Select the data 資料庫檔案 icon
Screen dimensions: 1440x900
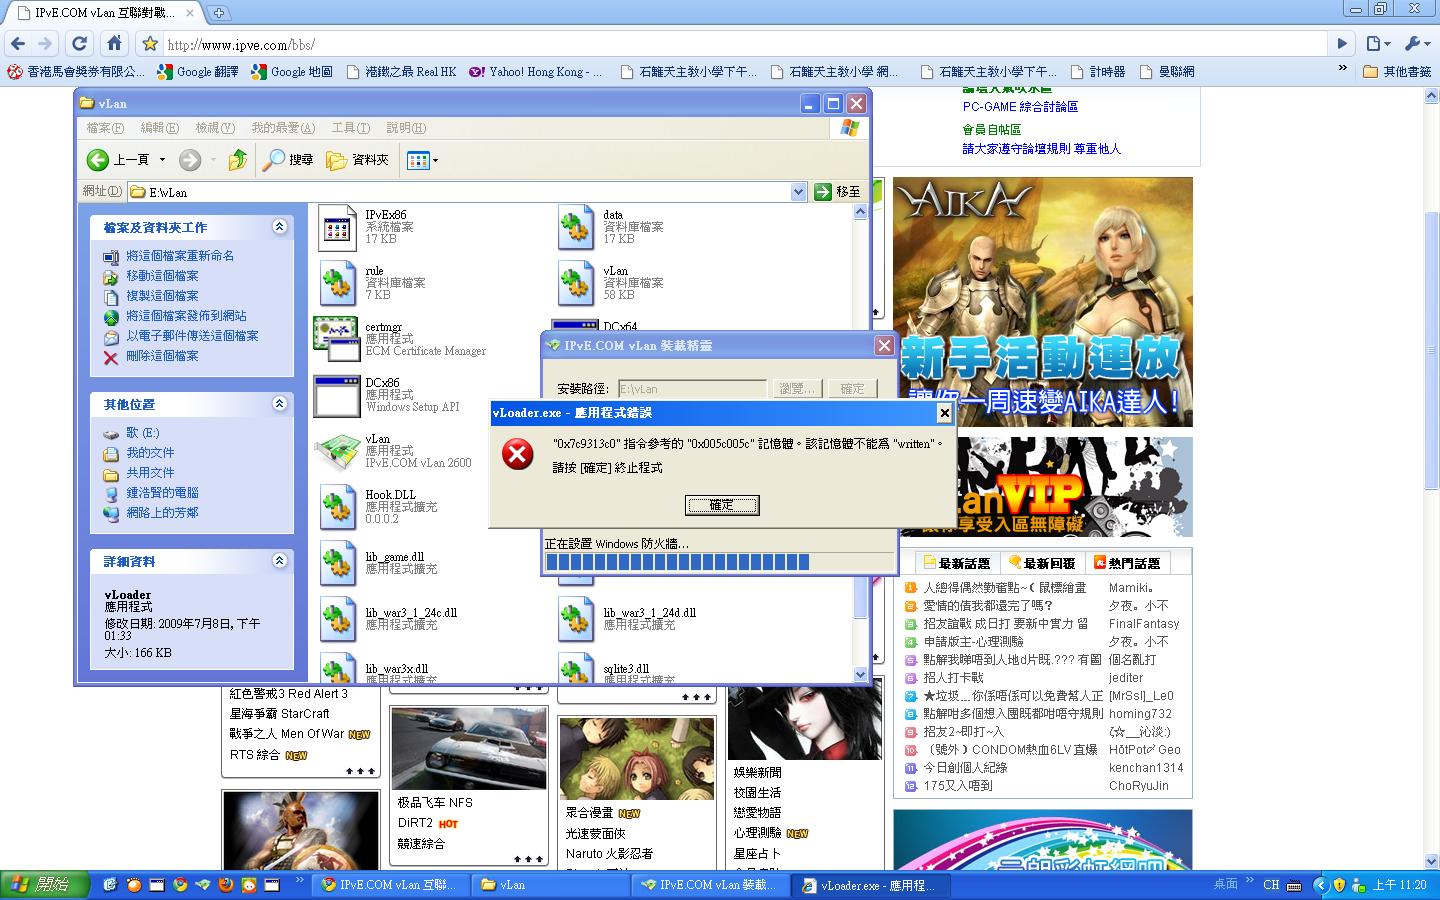point(576,228)
